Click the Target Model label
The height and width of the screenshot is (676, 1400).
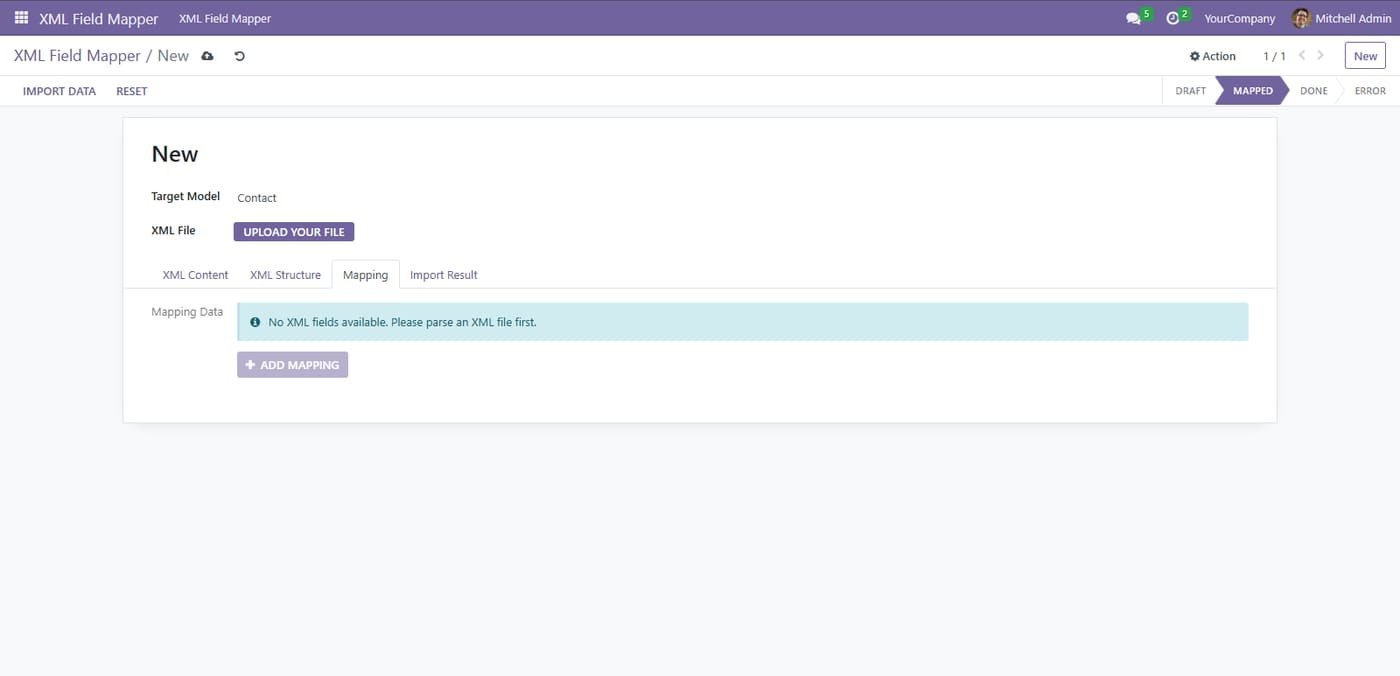coord(185,196)
